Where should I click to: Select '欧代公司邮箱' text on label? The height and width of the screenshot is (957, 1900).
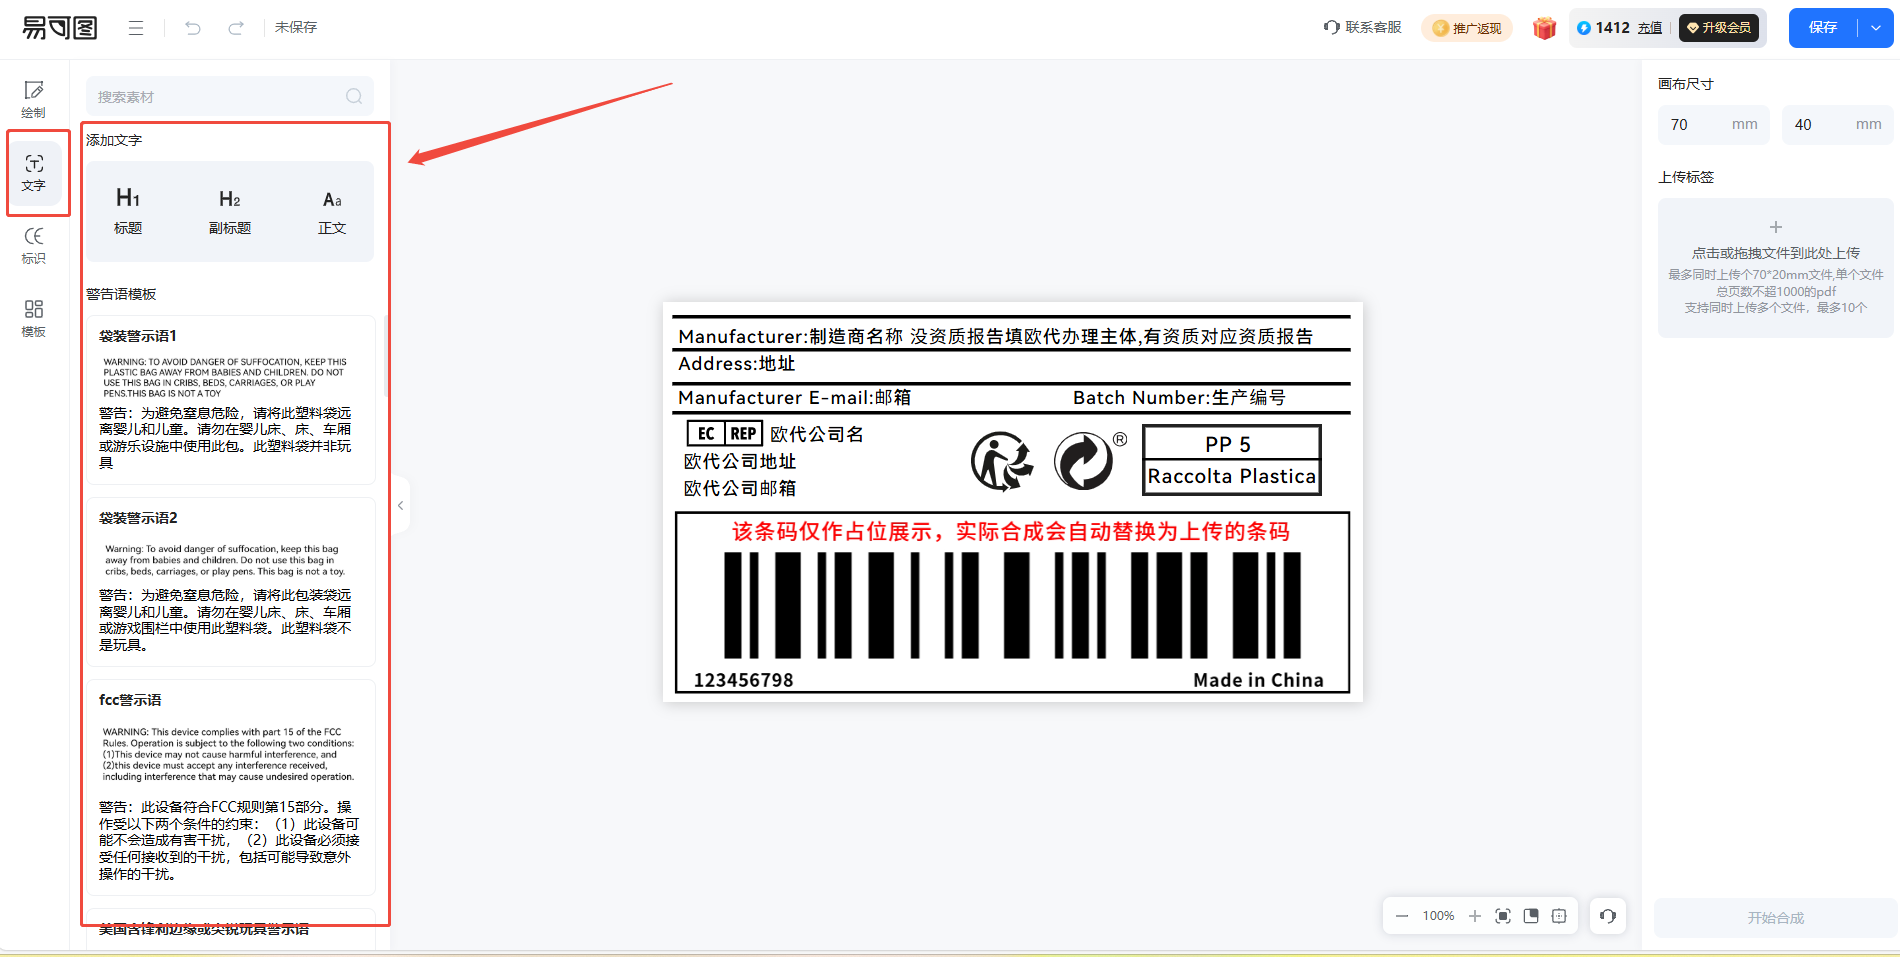(740, 488)
